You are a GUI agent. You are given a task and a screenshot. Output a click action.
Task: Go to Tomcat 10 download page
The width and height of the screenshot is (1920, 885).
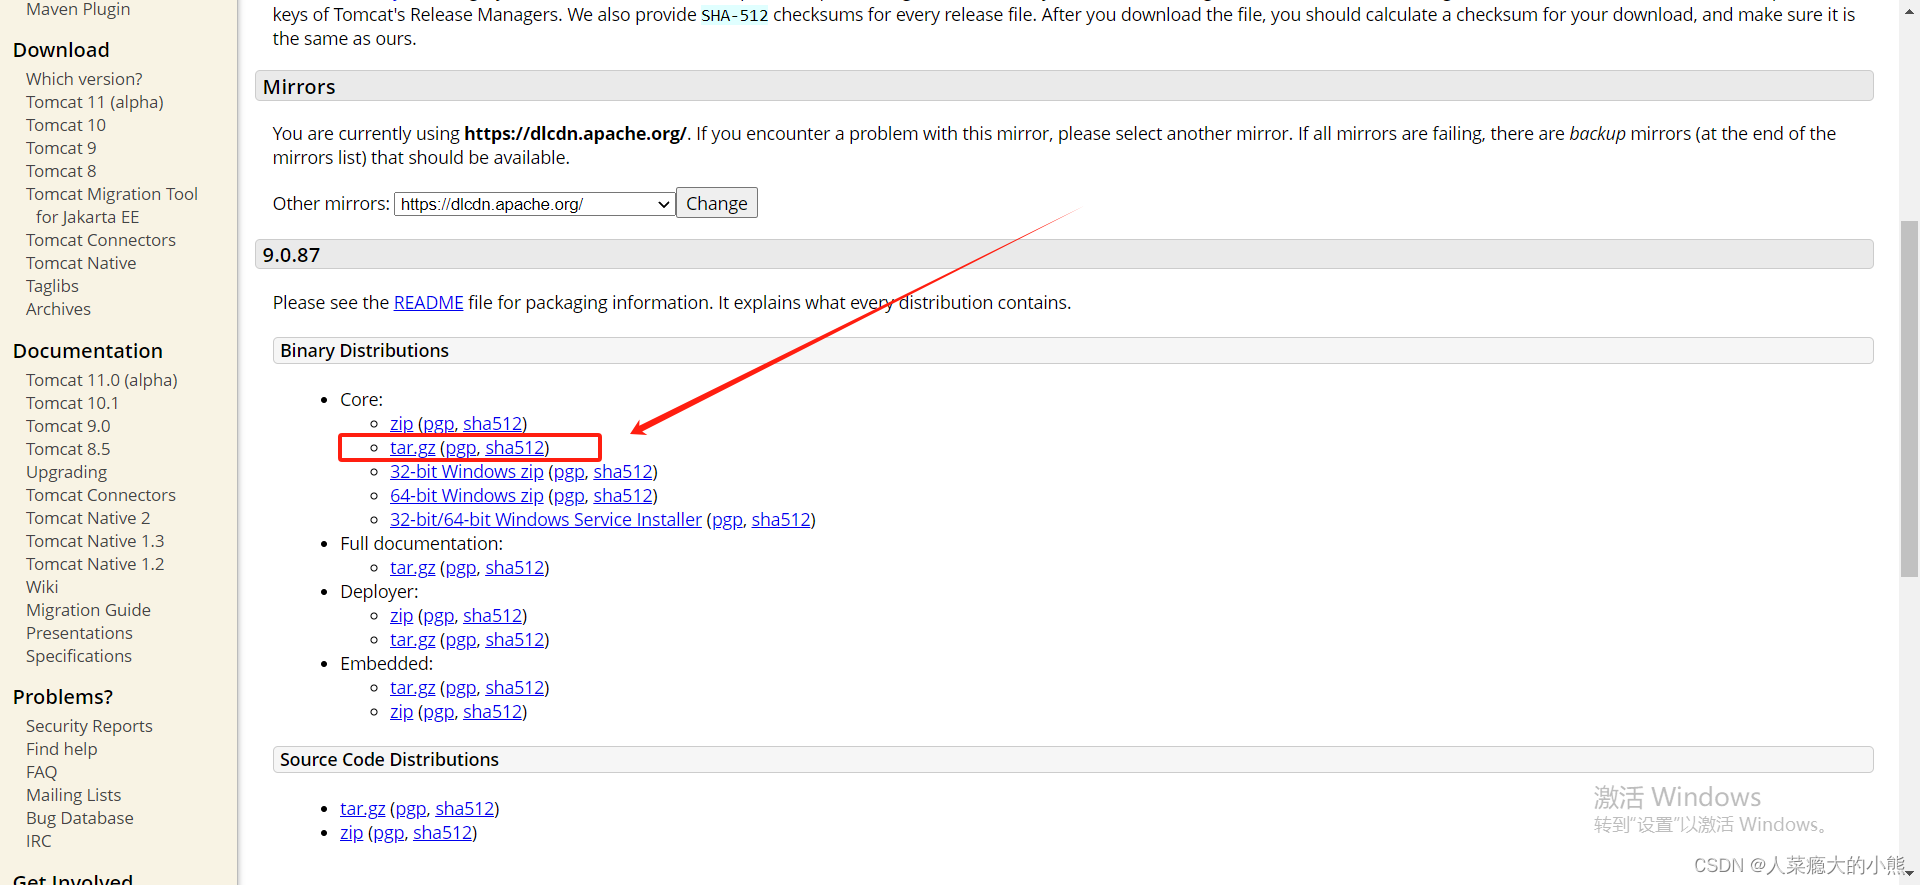click(66, 125)
